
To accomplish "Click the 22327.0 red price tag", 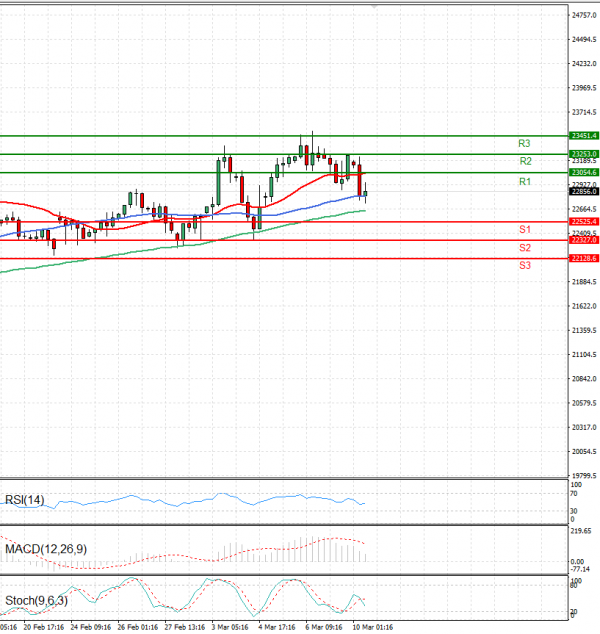I will click(583, 240).
